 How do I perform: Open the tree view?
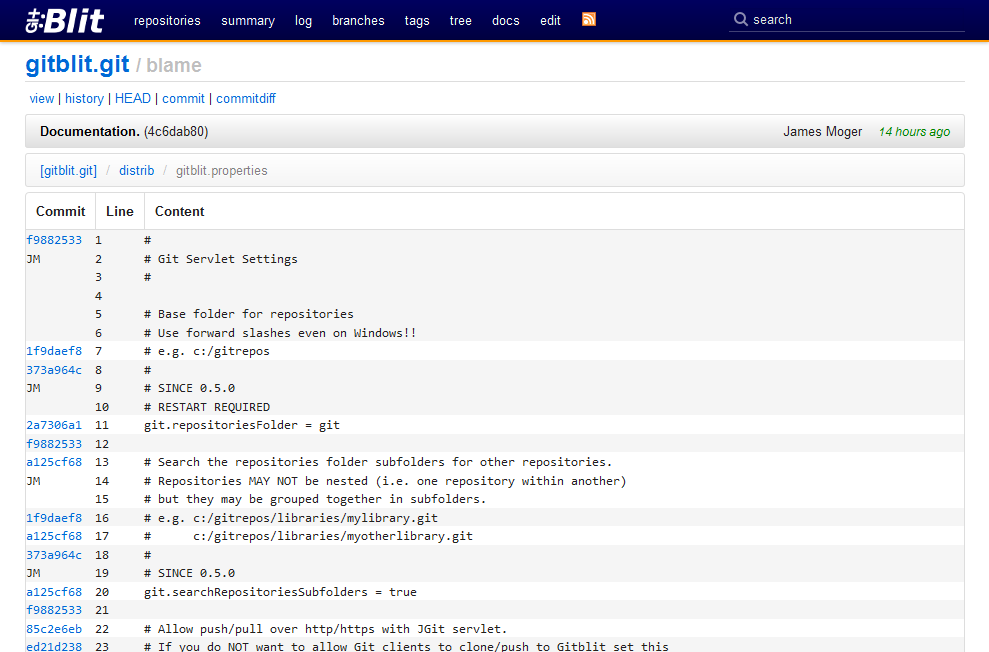click(x=460, y=20)
